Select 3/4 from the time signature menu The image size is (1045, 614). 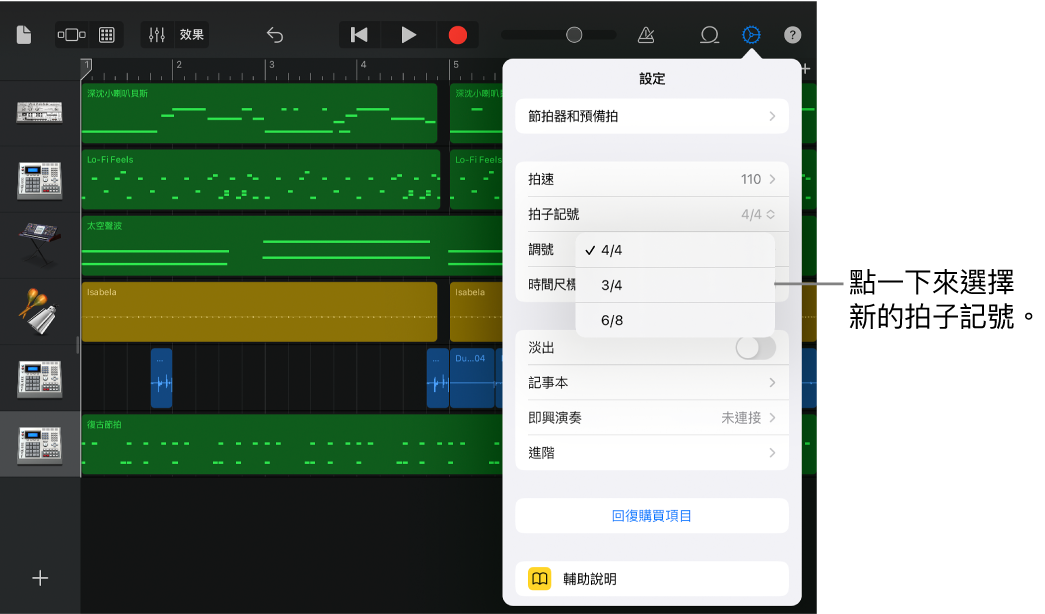(674, 285)
